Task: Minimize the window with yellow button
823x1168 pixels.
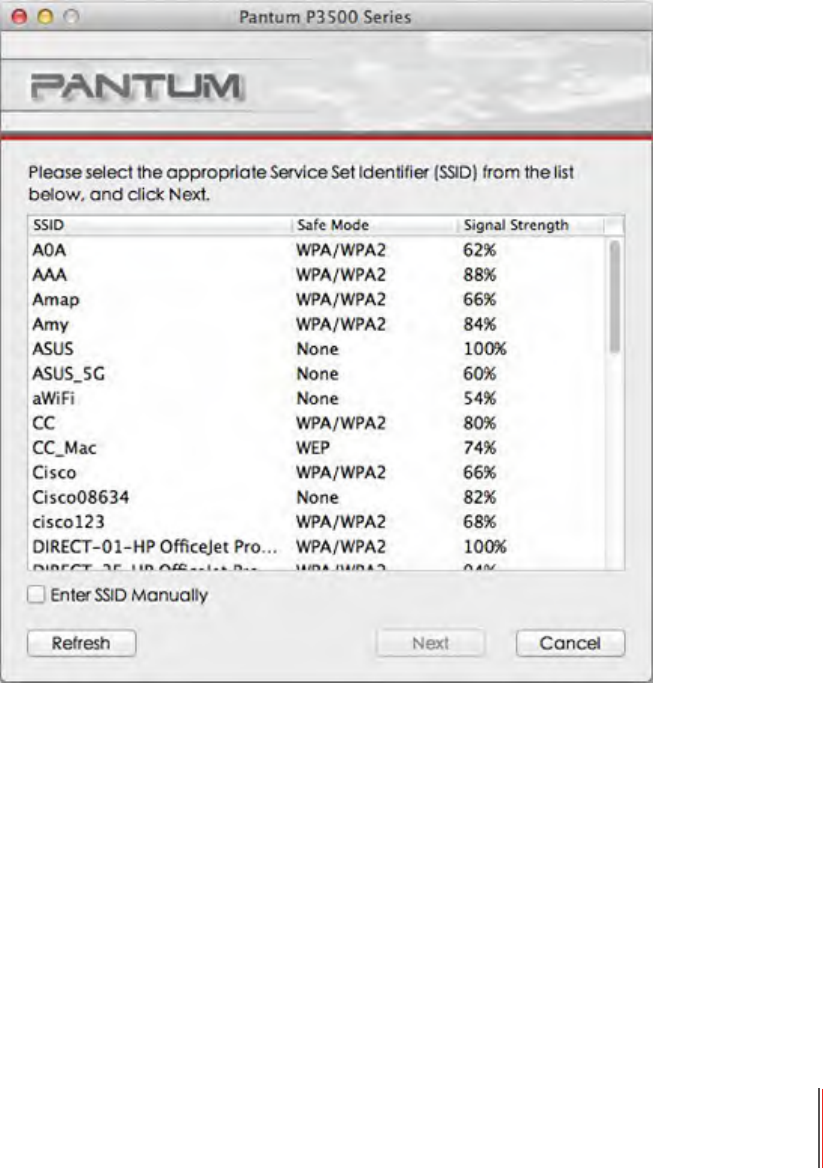Action: click(45, 16)
